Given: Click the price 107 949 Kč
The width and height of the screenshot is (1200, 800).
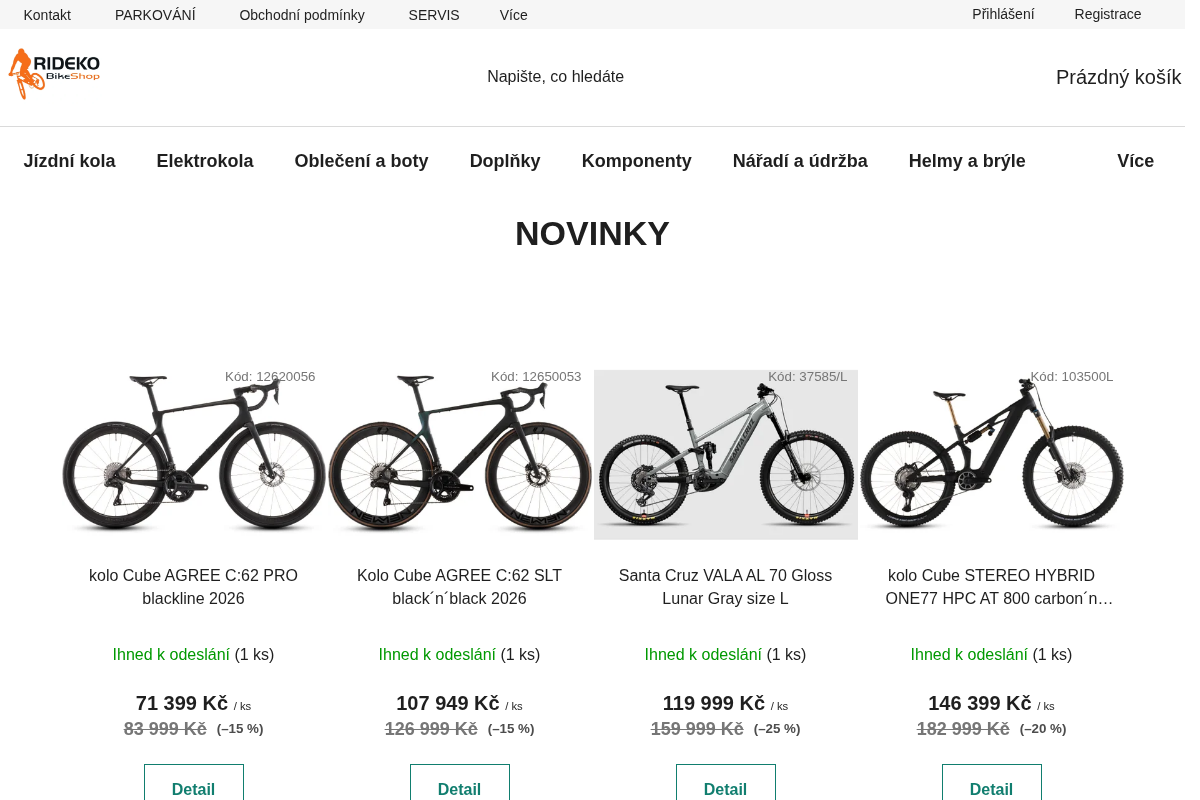Looking at the screenshot, I should [448, 703].
